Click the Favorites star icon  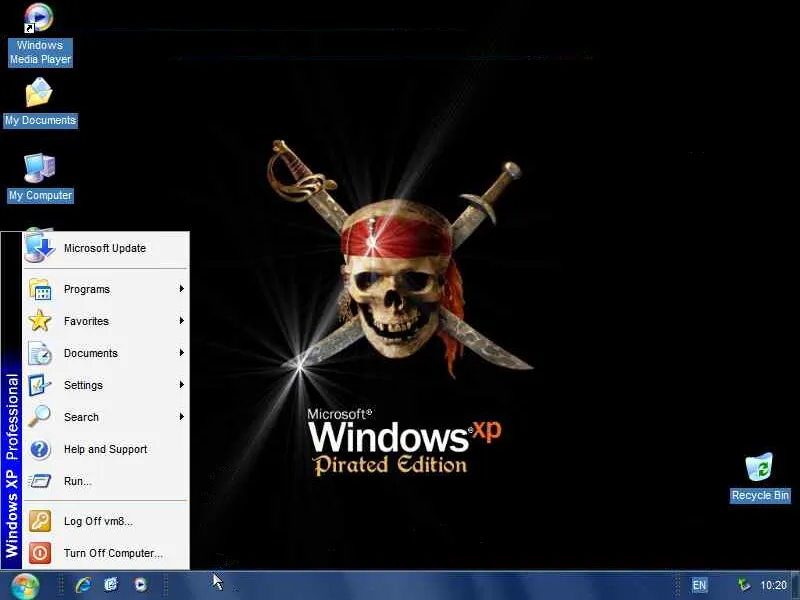(x=40, y=321)
